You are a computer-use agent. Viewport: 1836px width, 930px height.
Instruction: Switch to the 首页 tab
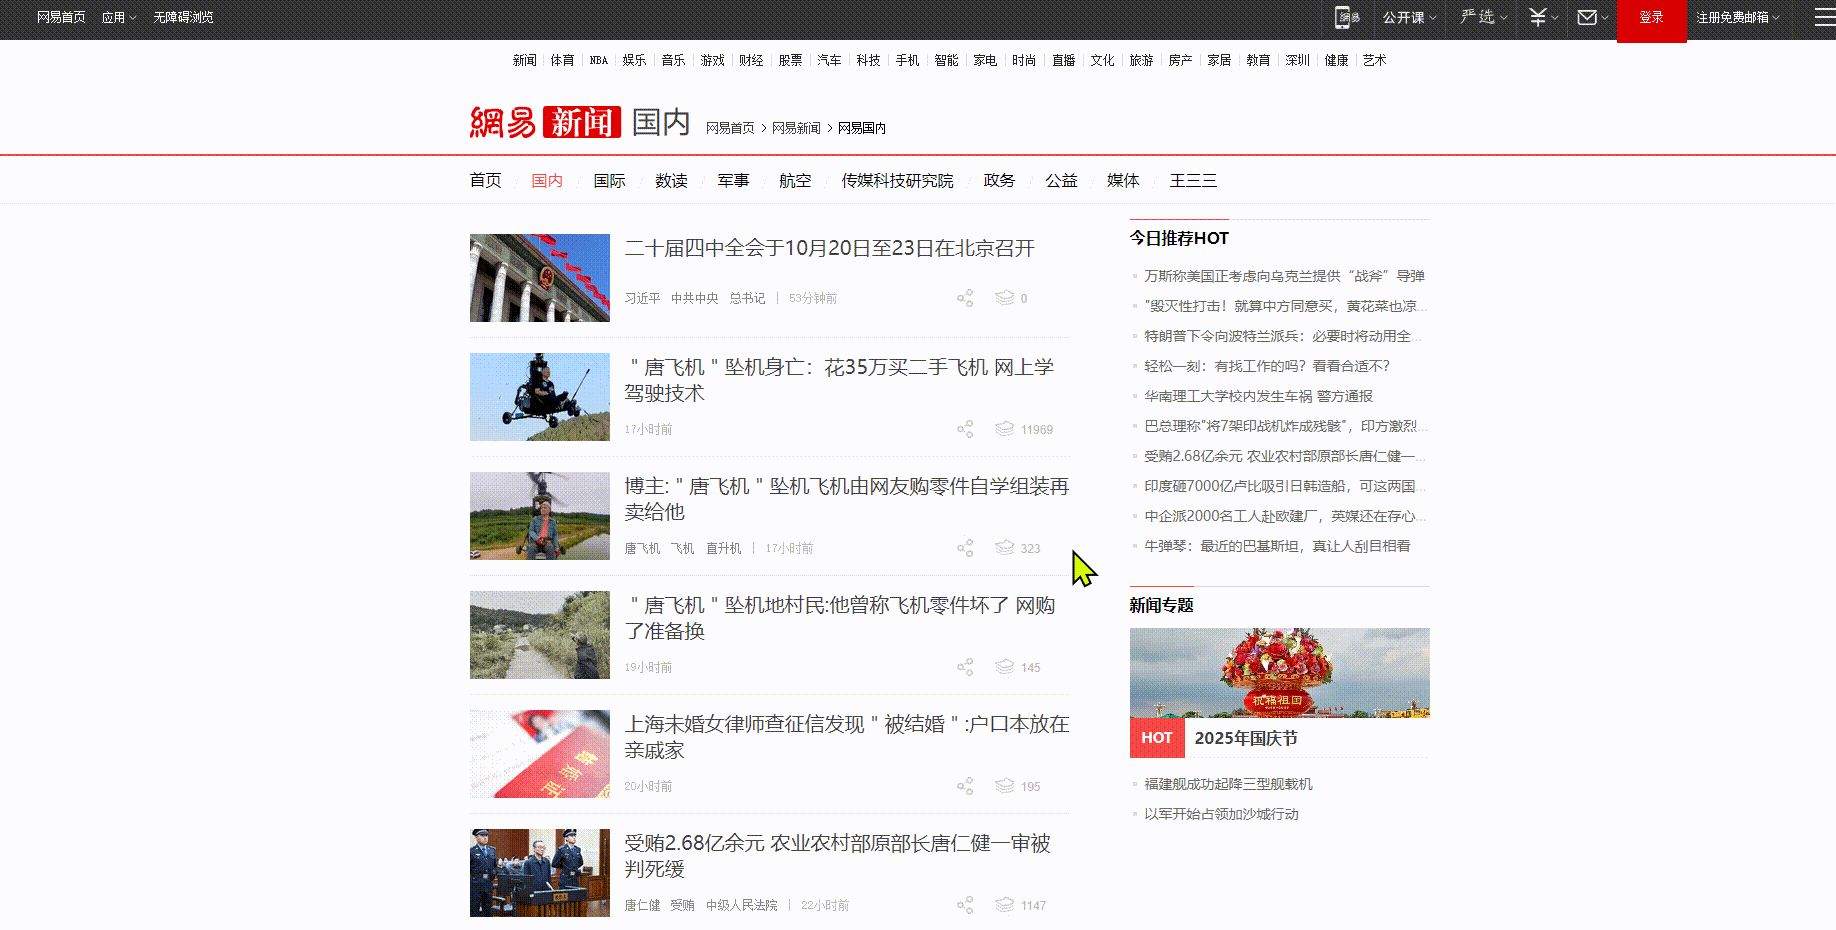[486, 180]
